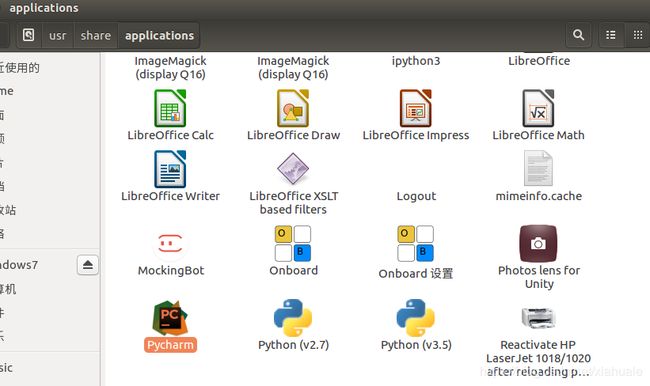
Task: Click the Python (v3.5) label text
Action: click(x=416, y=345)
